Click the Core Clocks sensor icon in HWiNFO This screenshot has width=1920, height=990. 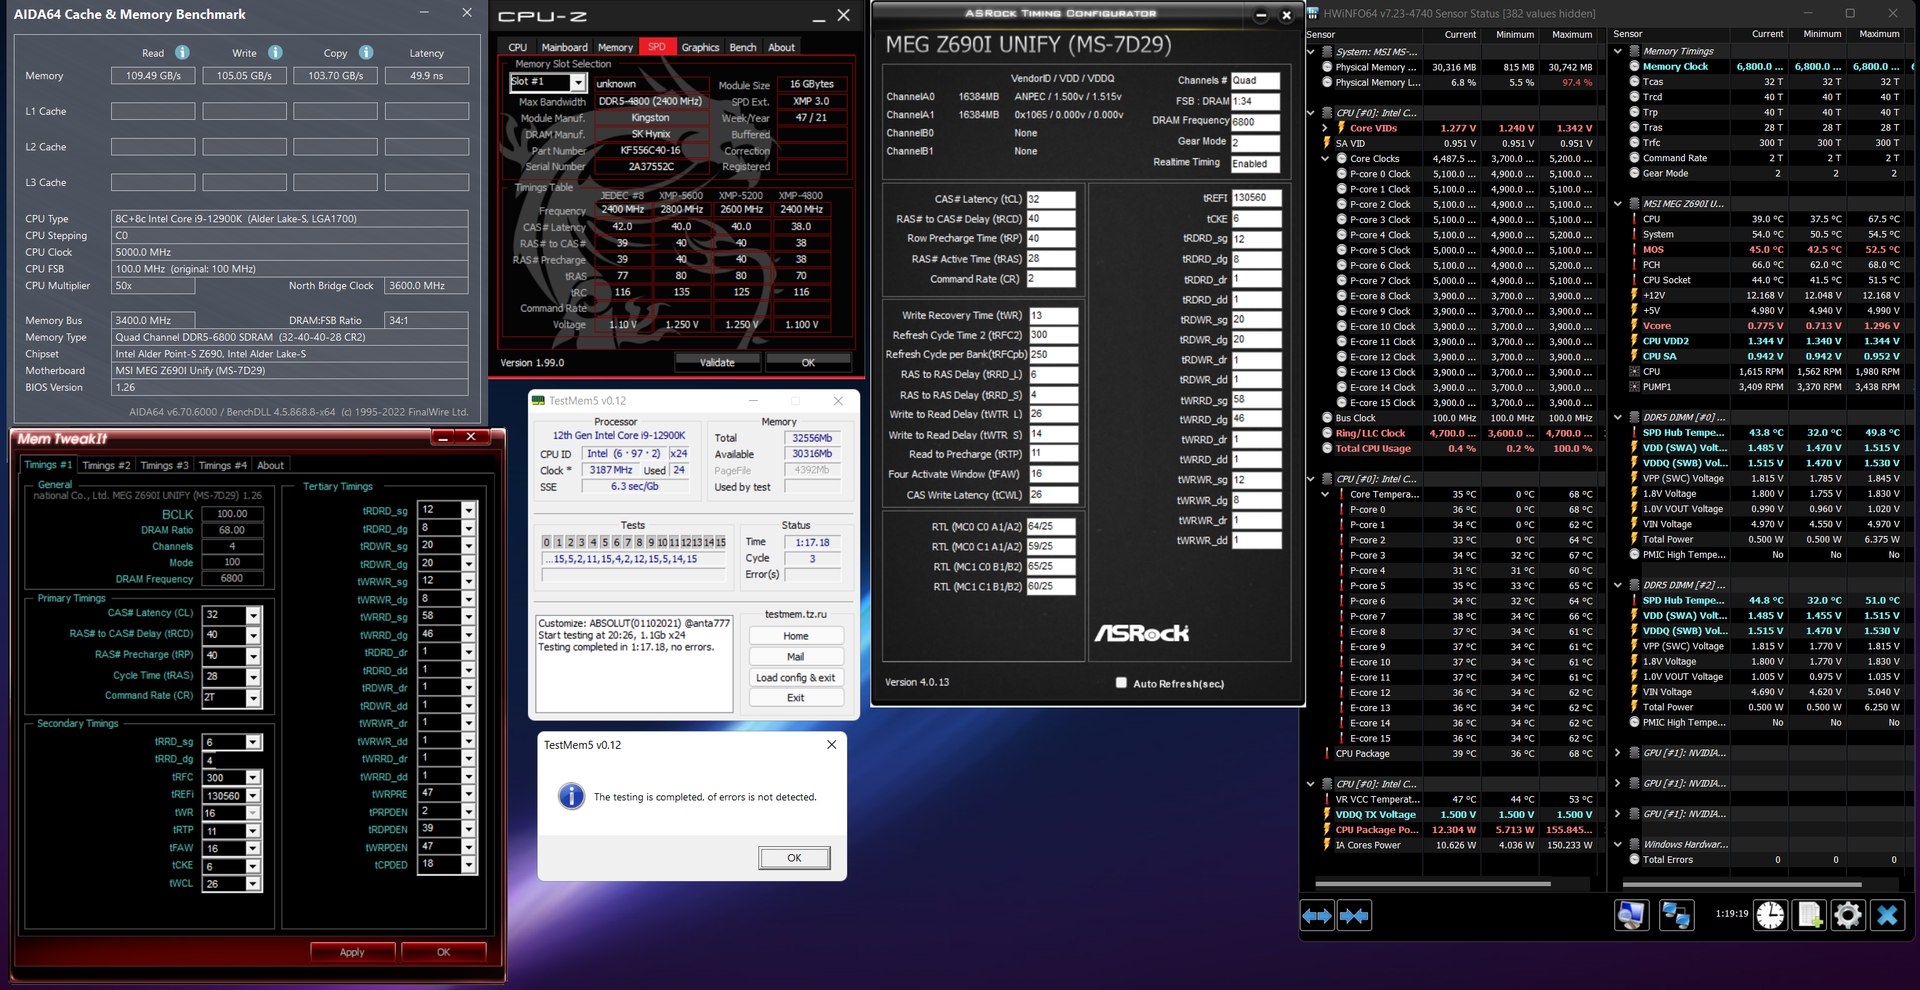(x=1341, y=158)
